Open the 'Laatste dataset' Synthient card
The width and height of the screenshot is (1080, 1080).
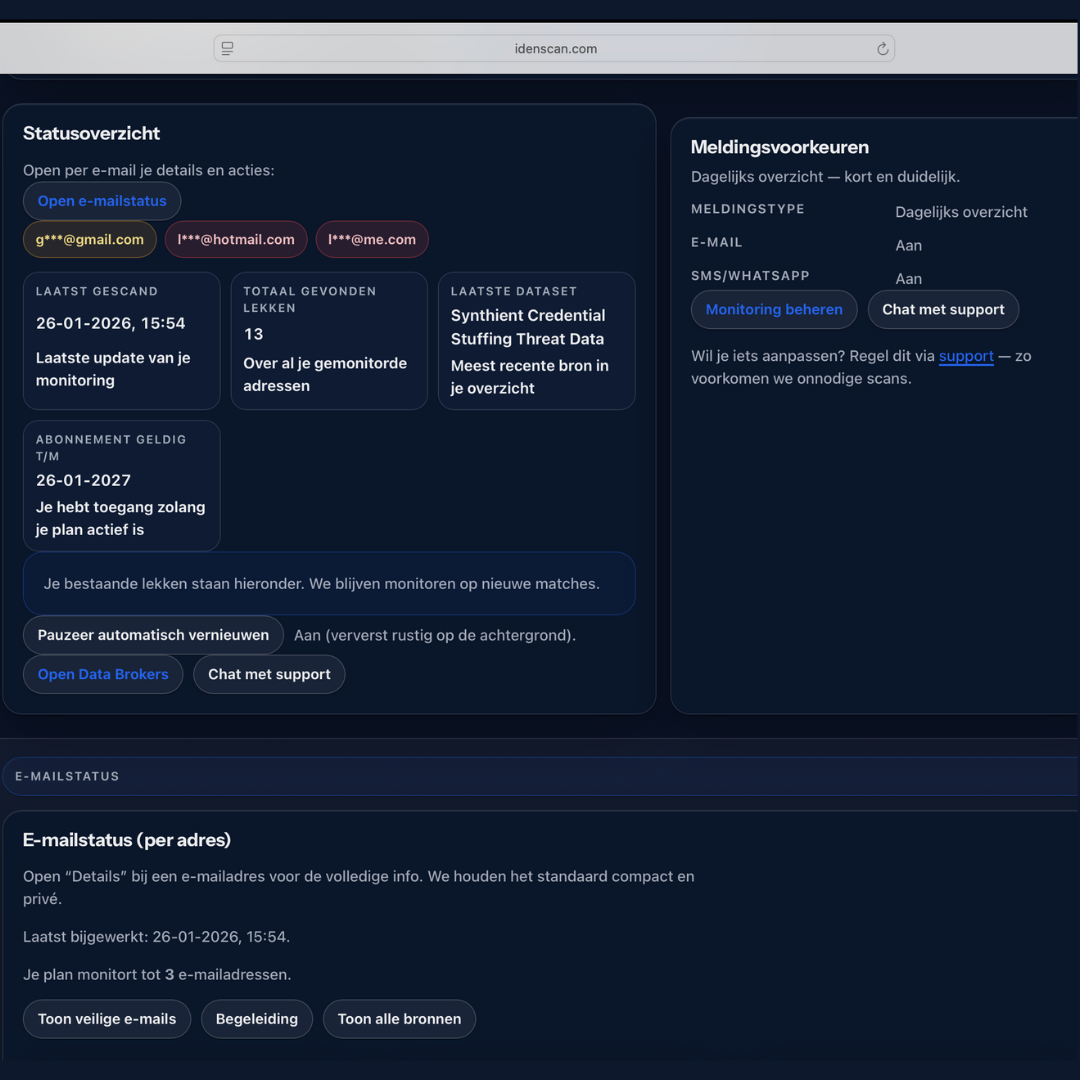pyautogui.click(x=536, y=340)
